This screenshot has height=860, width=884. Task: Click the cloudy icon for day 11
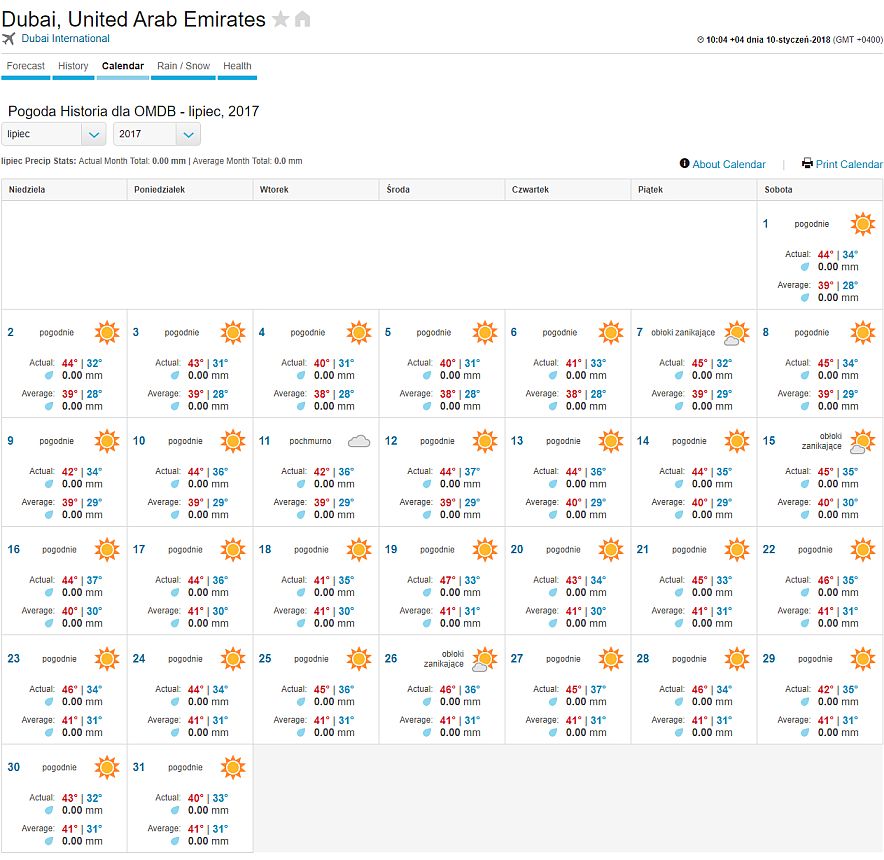tap(359, 441)
